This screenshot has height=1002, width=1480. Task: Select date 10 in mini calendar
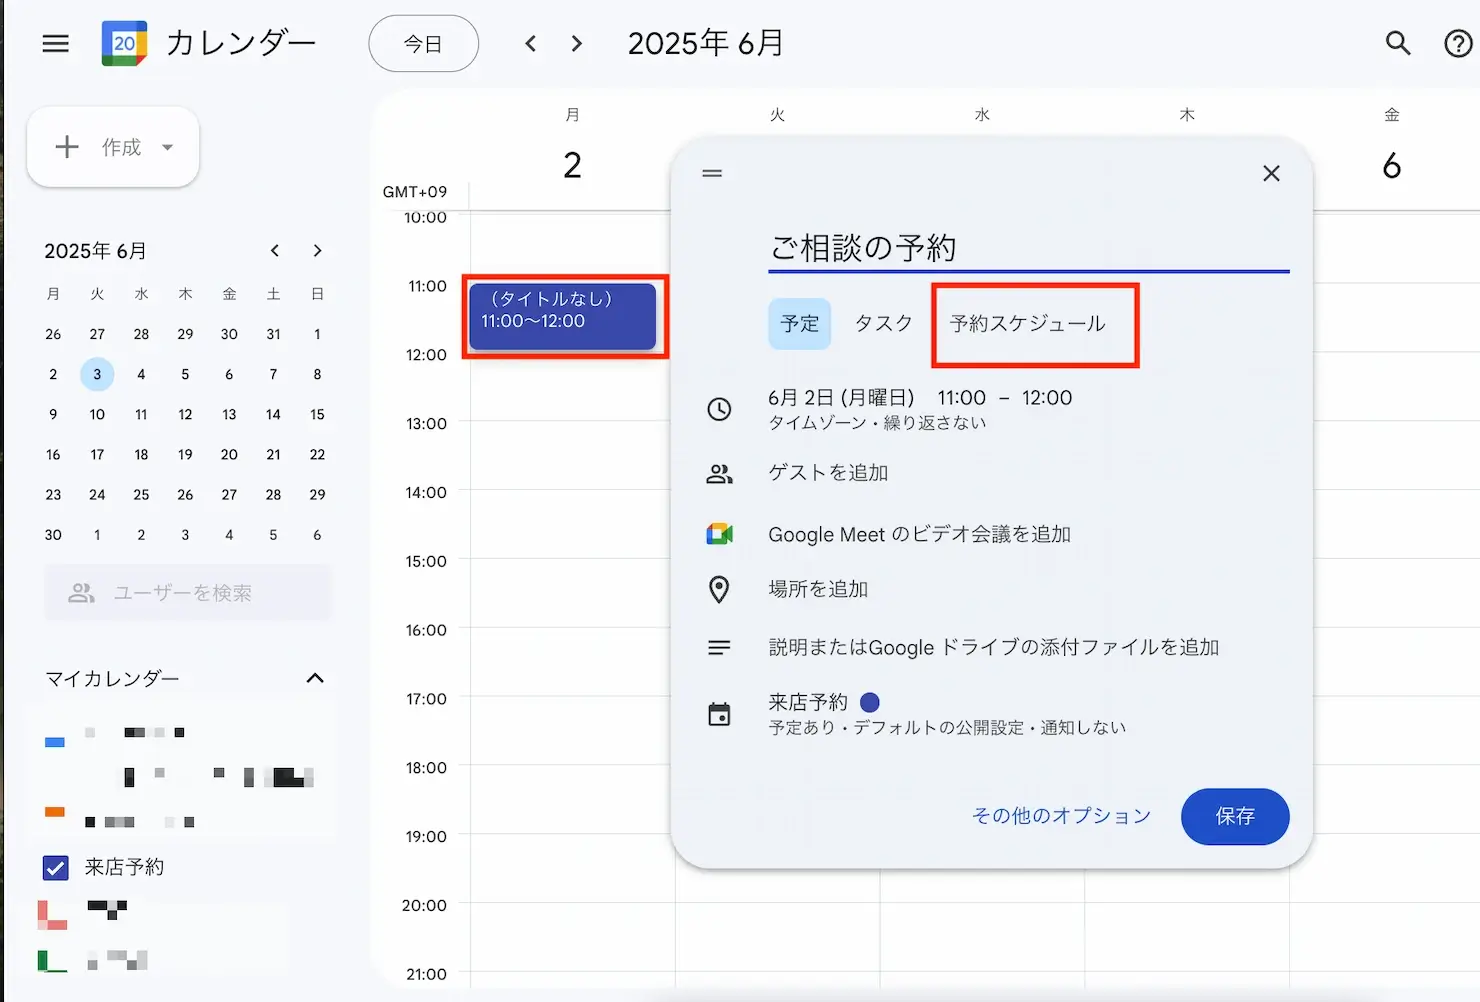coord(97,414)
